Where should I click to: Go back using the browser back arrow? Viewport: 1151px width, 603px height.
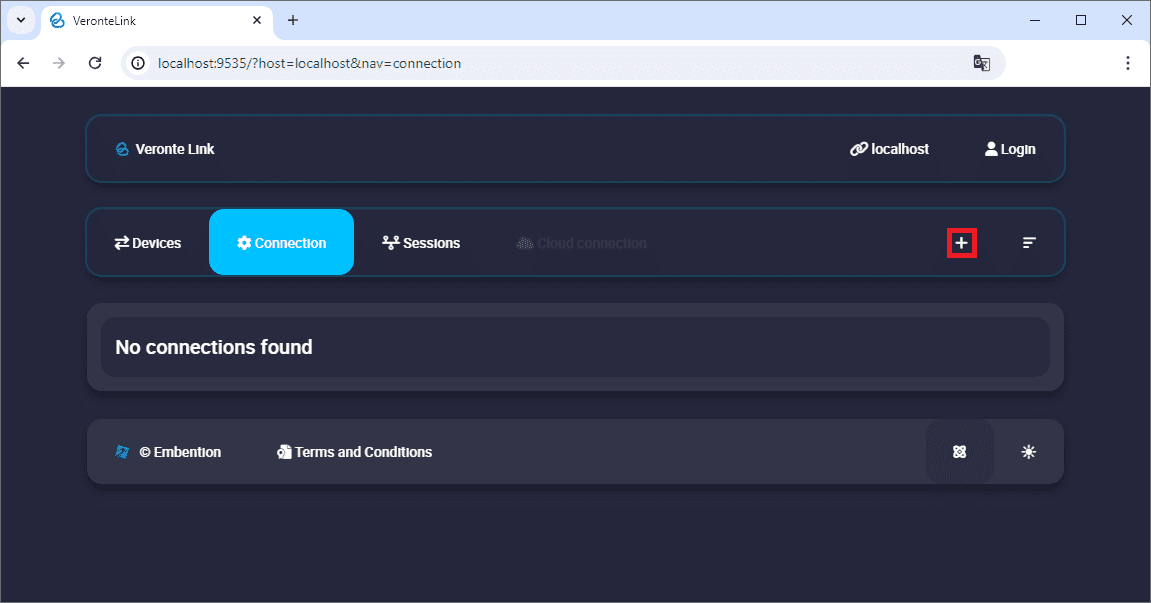(x=24, y=63)
